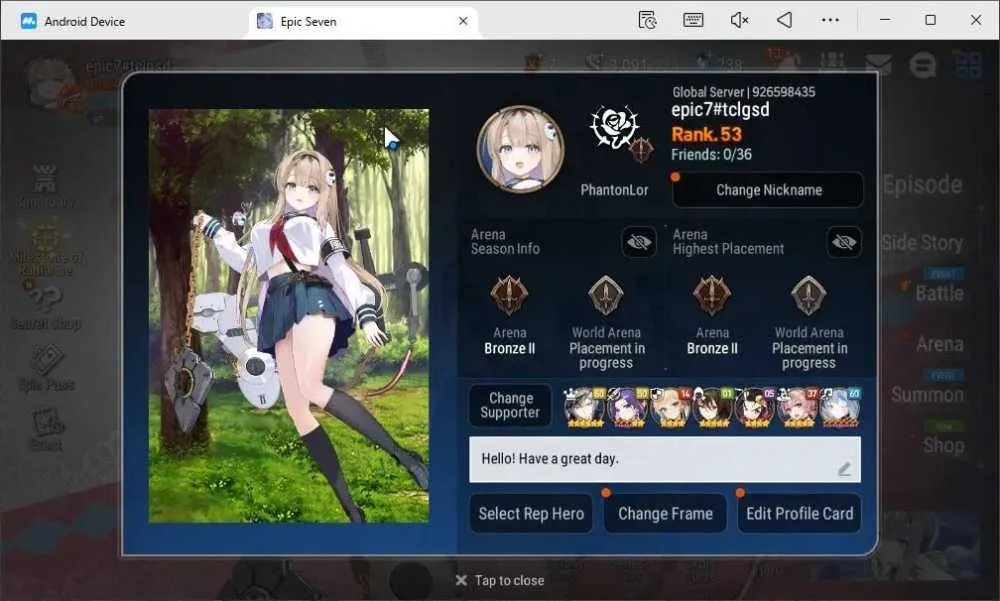
Task: Click the Arena Bronze II badge under Highest Placement
Action: (x=712, y=295)
